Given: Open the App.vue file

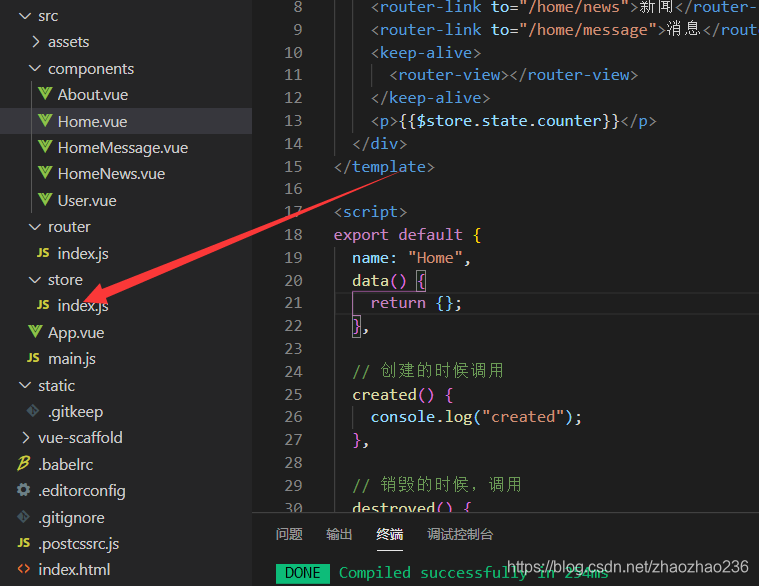Looking at the screenshot, I should point(76,333).
